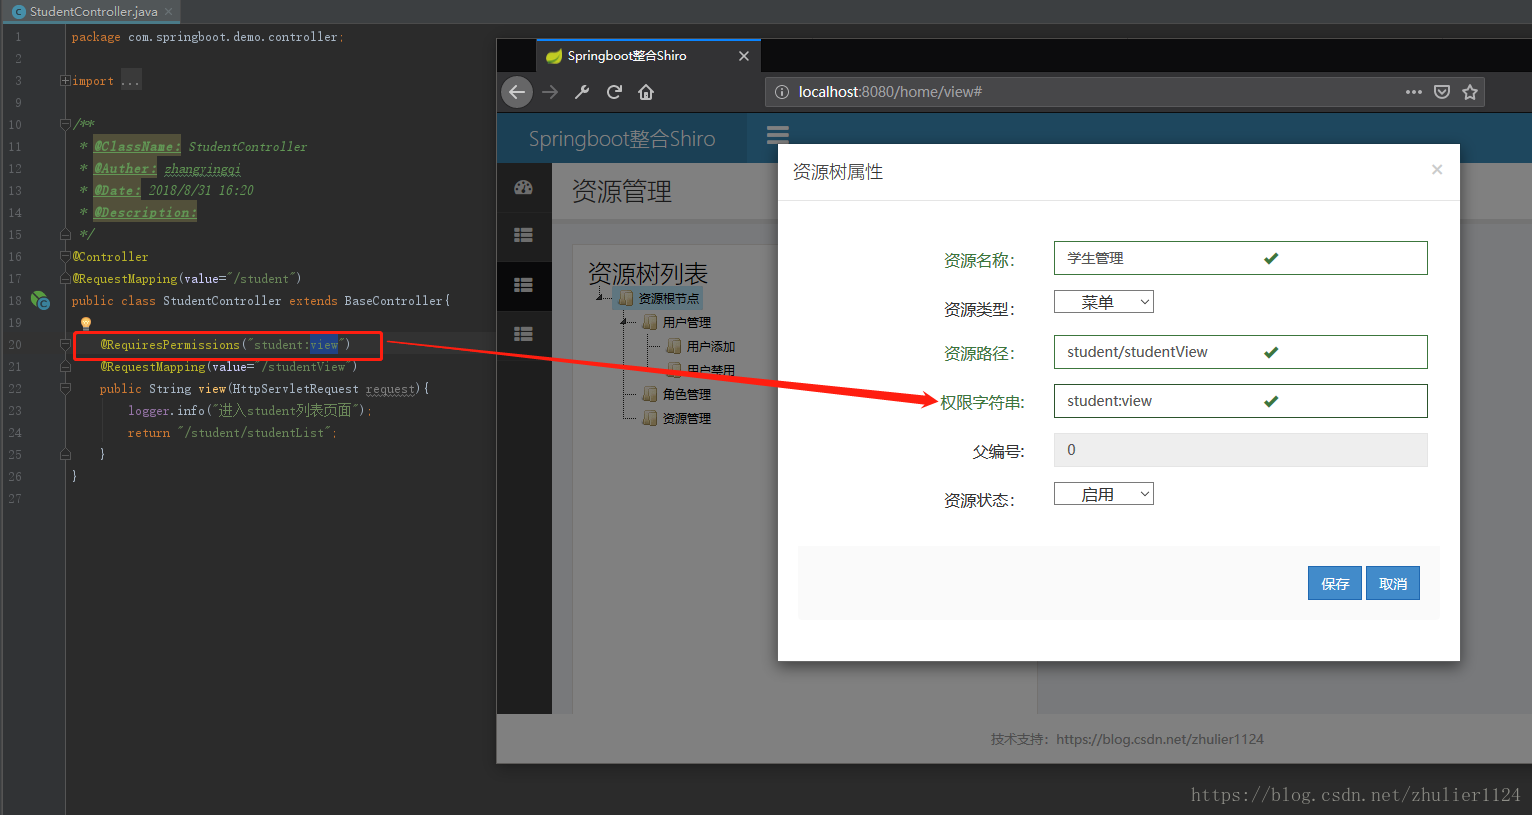Click the 权限字符串 input field
The width and height of the screenshot is (1532, 815).
pyautogui.click(x=1240, y=401)
